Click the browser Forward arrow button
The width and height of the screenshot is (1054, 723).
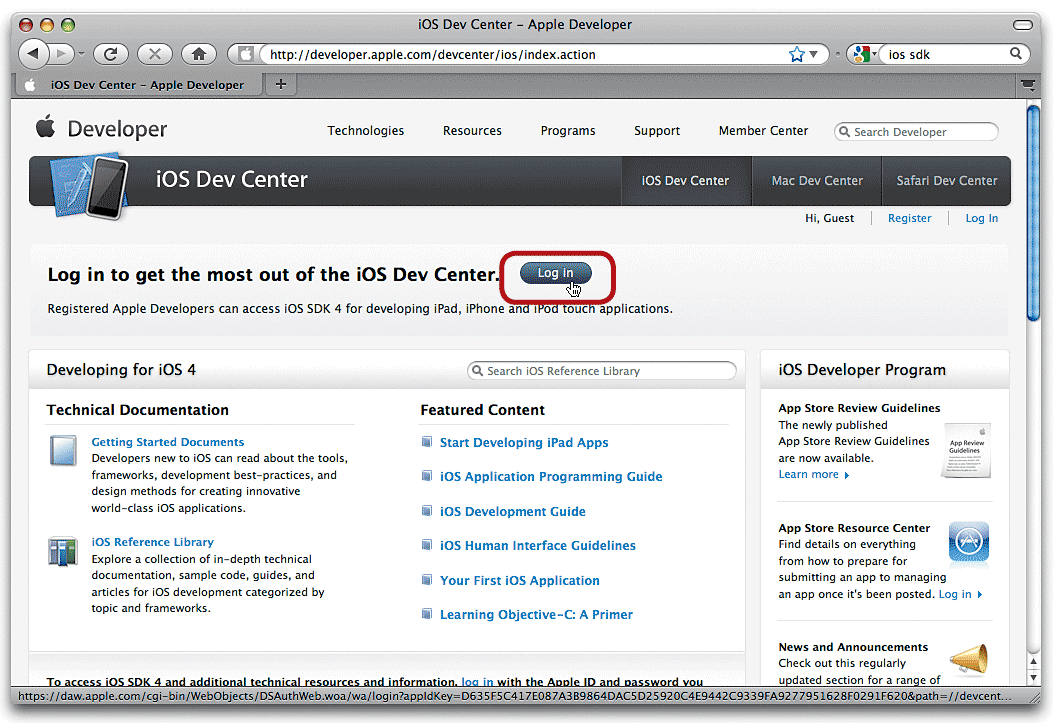(x=62, y=54)
